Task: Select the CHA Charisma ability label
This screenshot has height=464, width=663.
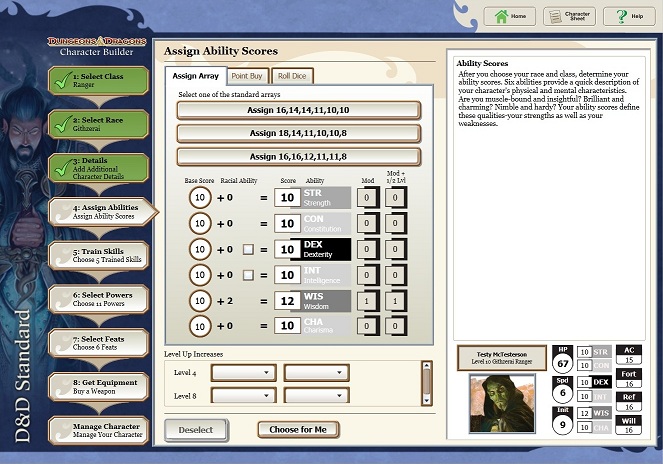Action: (x=326, y=326)
